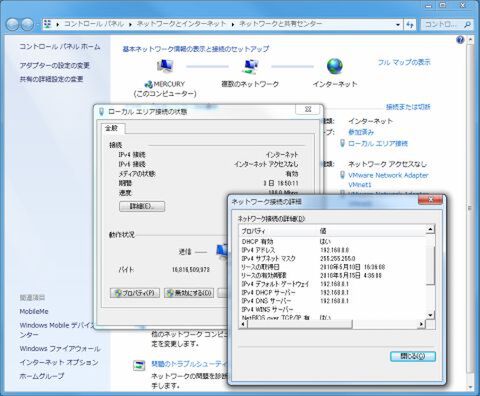Open アダプターの設定の変更 link
480x396 pixels.
pyautogui.click(x=55, y=65)
